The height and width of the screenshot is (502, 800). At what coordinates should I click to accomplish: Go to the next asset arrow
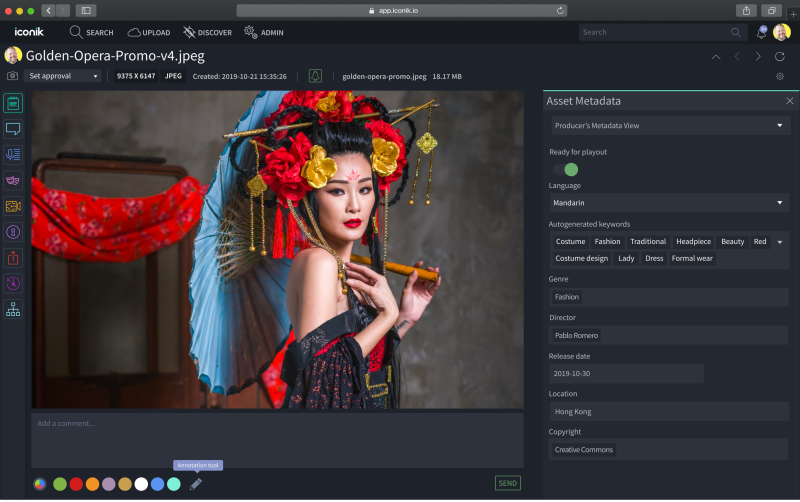point(758,57)
